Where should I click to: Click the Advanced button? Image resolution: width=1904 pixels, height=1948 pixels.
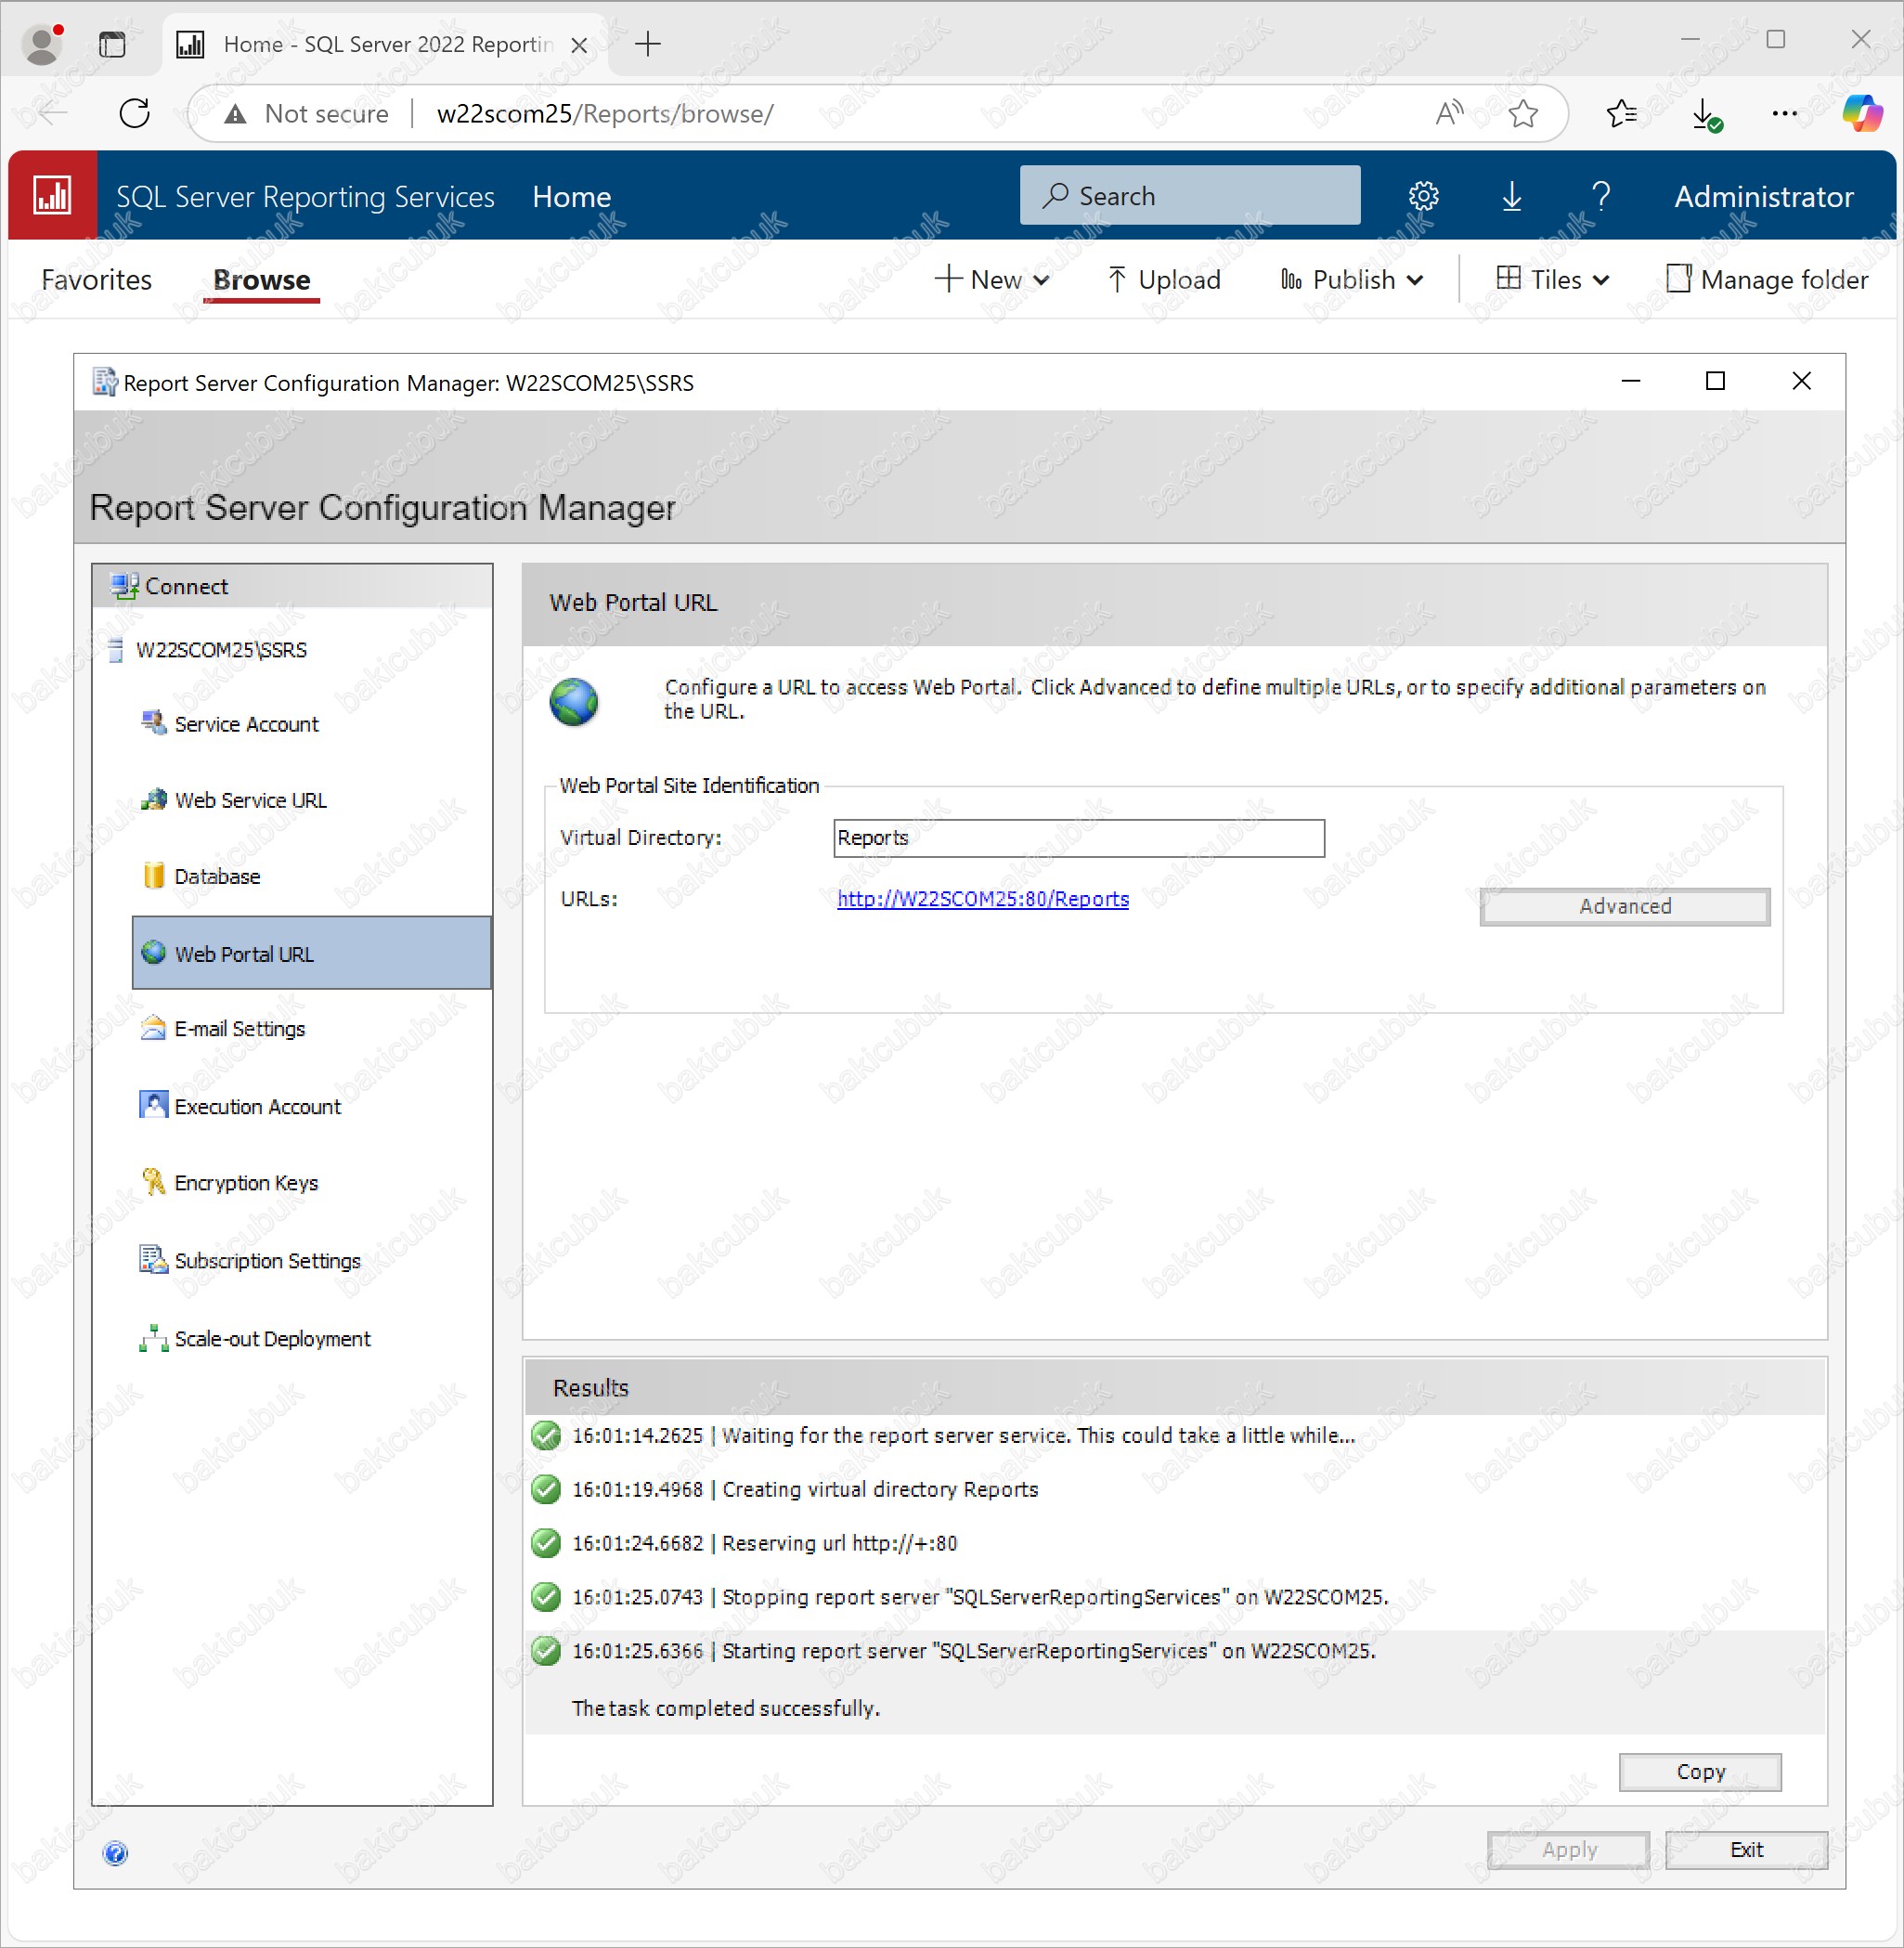[1624, 906]
